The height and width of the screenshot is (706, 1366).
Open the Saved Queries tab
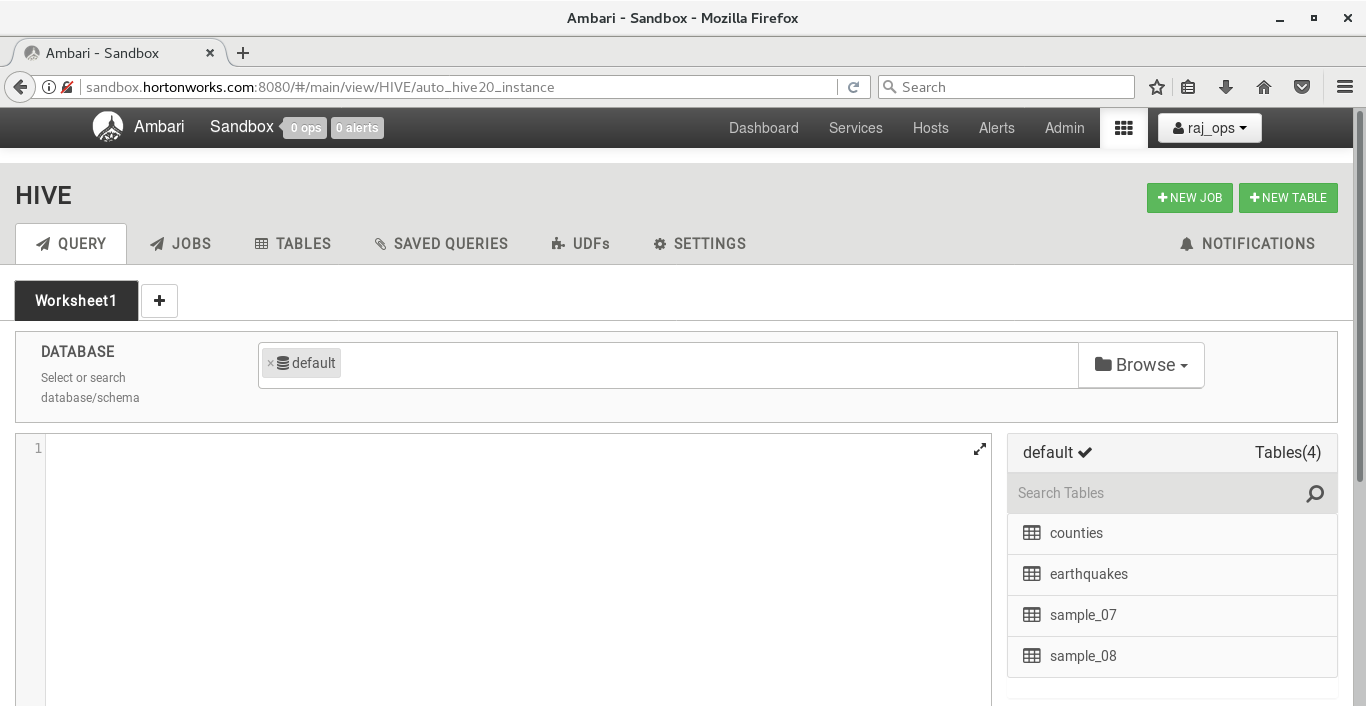[441, 244]
